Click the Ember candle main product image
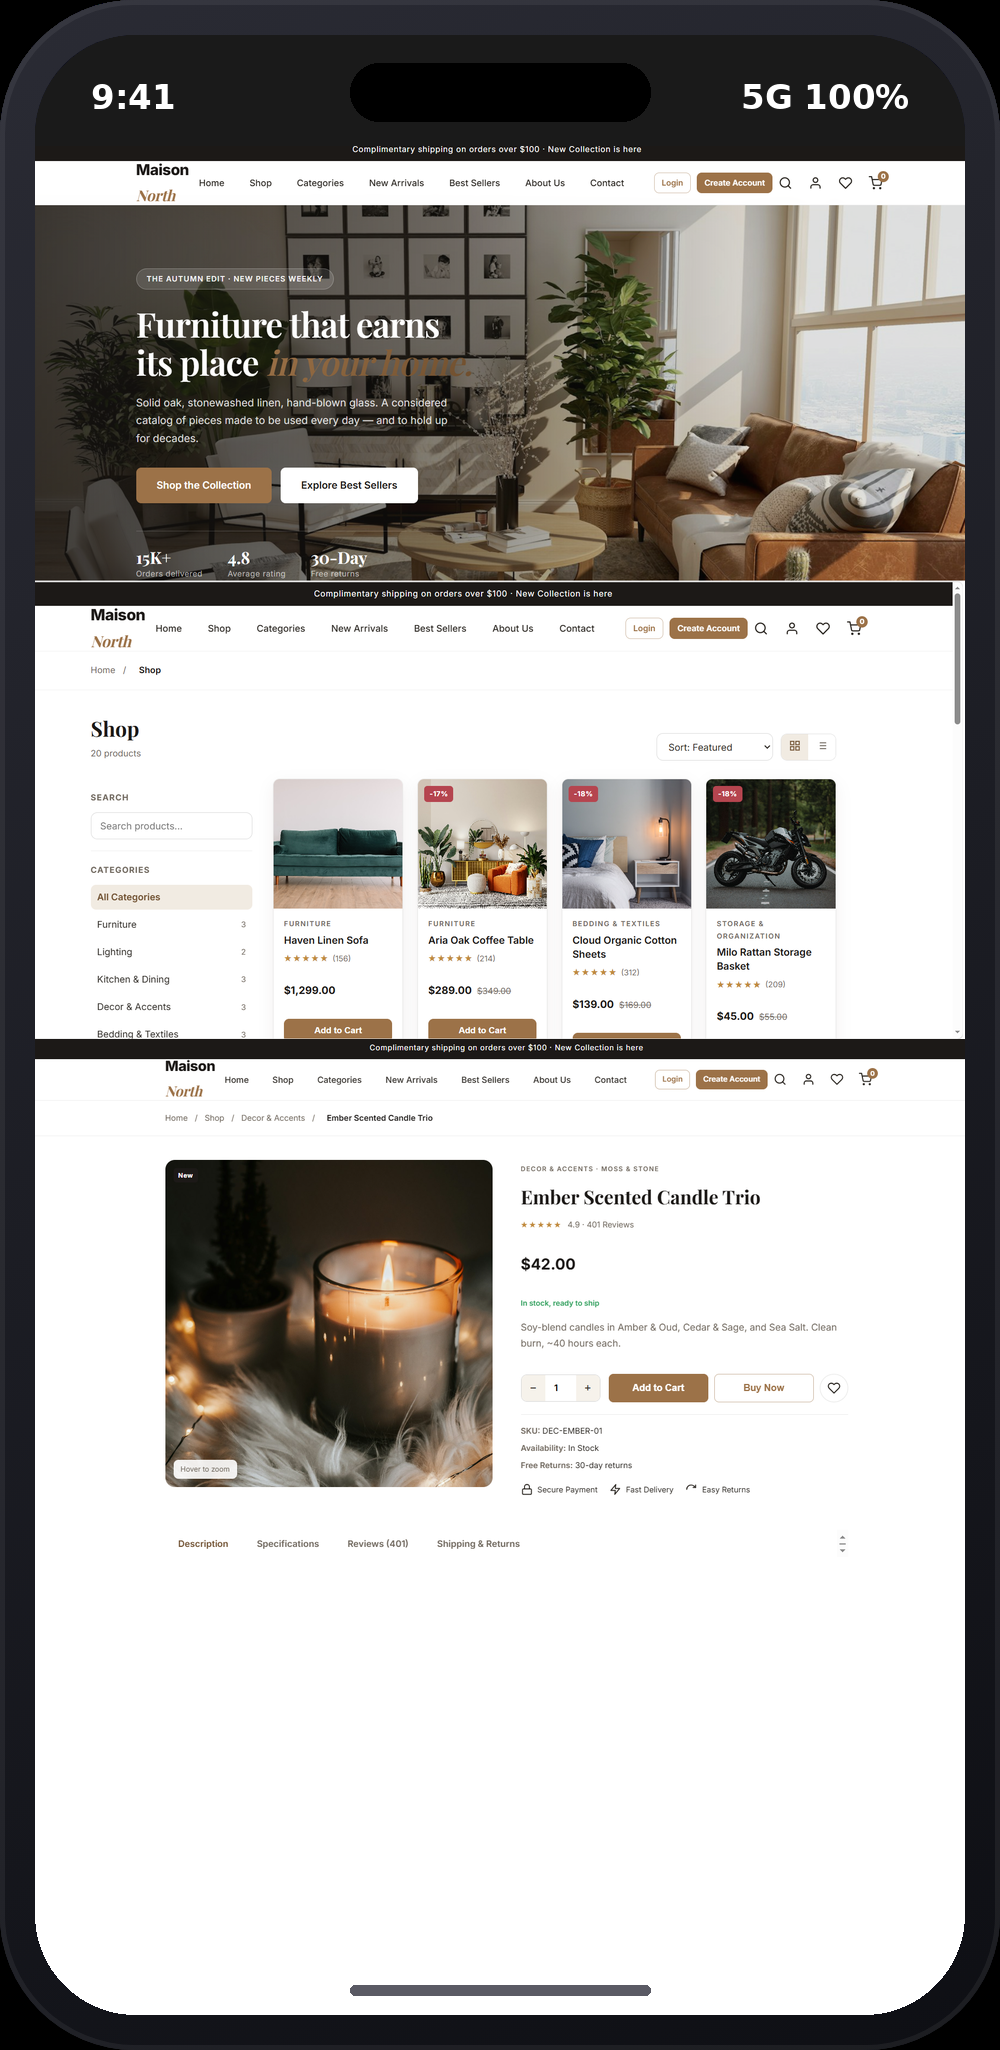 (329, 1323)
